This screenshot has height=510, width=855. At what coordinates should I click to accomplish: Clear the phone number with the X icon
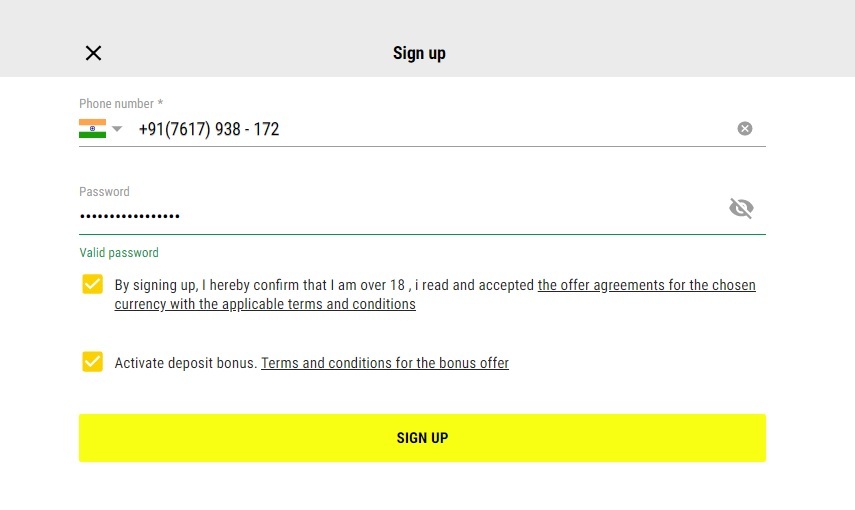[745, 128]
